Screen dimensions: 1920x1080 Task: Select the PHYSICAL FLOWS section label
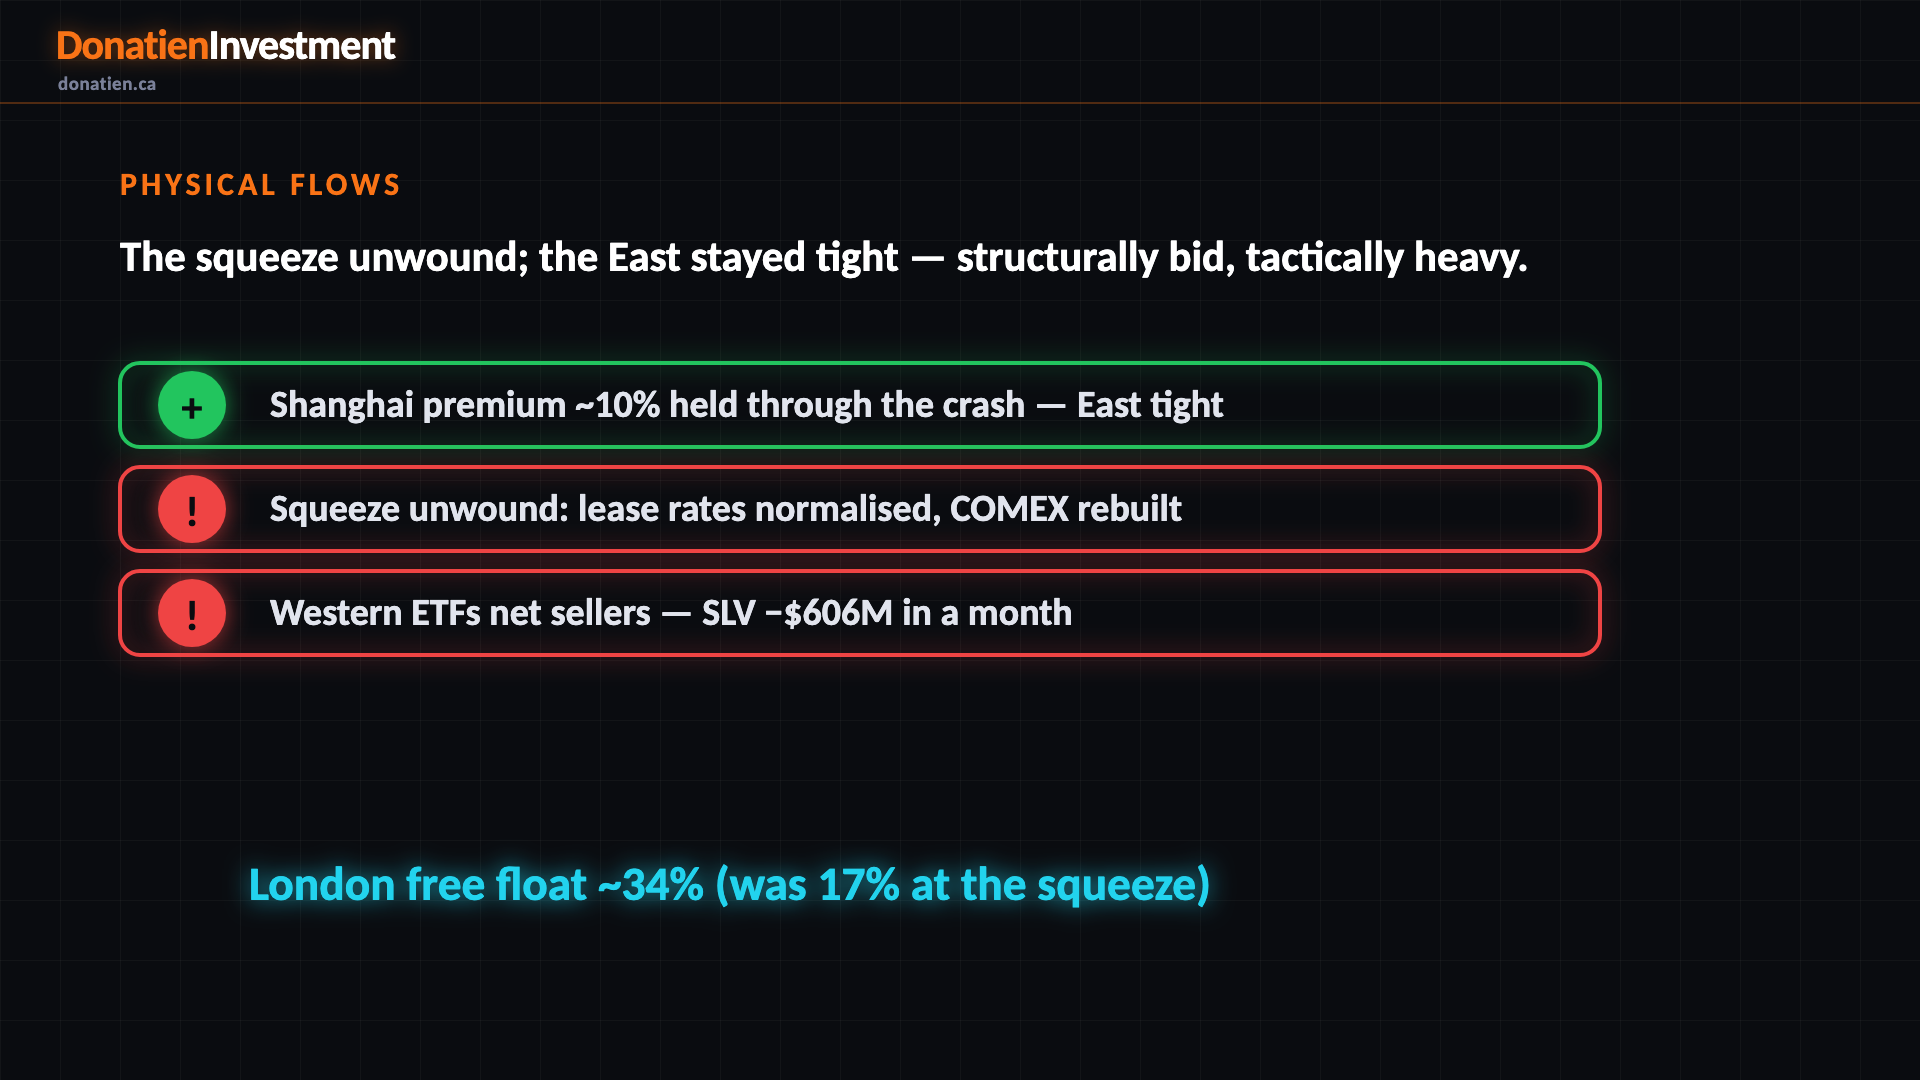click(x=260, y=185)
